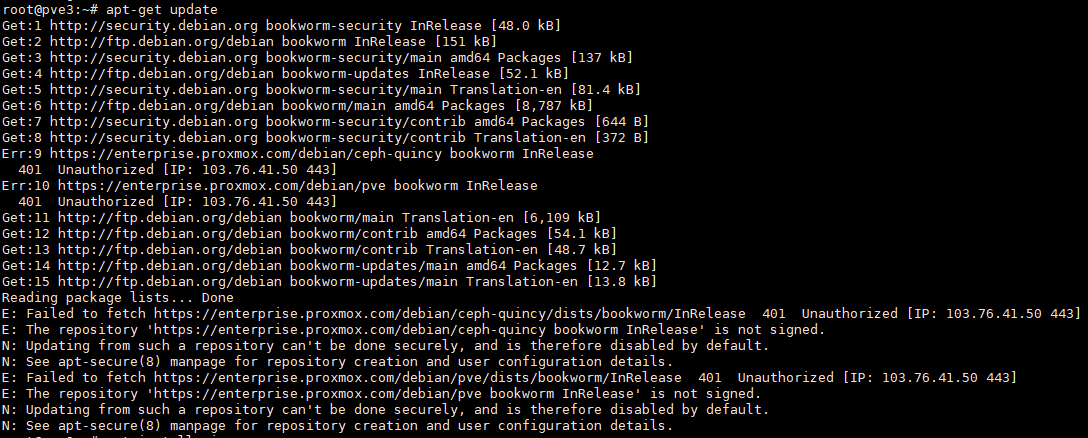Click the ceph-quincy enterprise URL on Err:9 line
1088x438 pixels.
tap(246, 153)
